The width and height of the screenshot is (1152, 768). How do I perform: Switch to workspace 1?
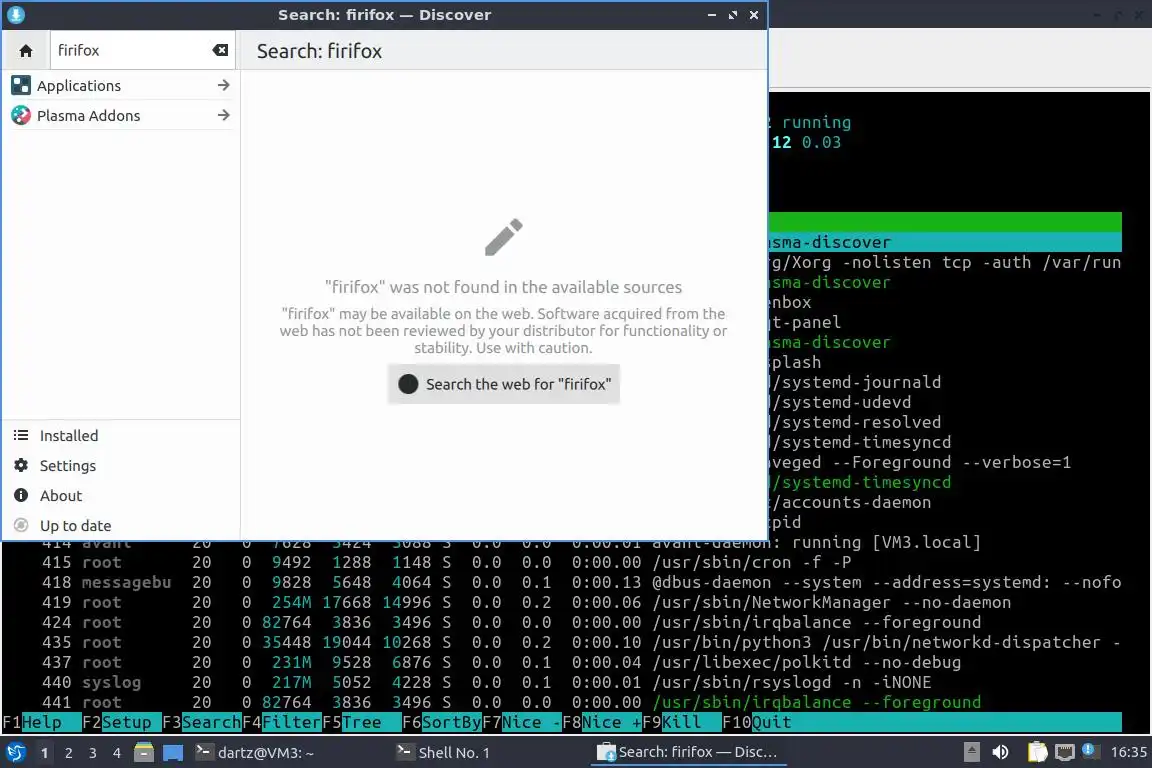click(45, 753)
